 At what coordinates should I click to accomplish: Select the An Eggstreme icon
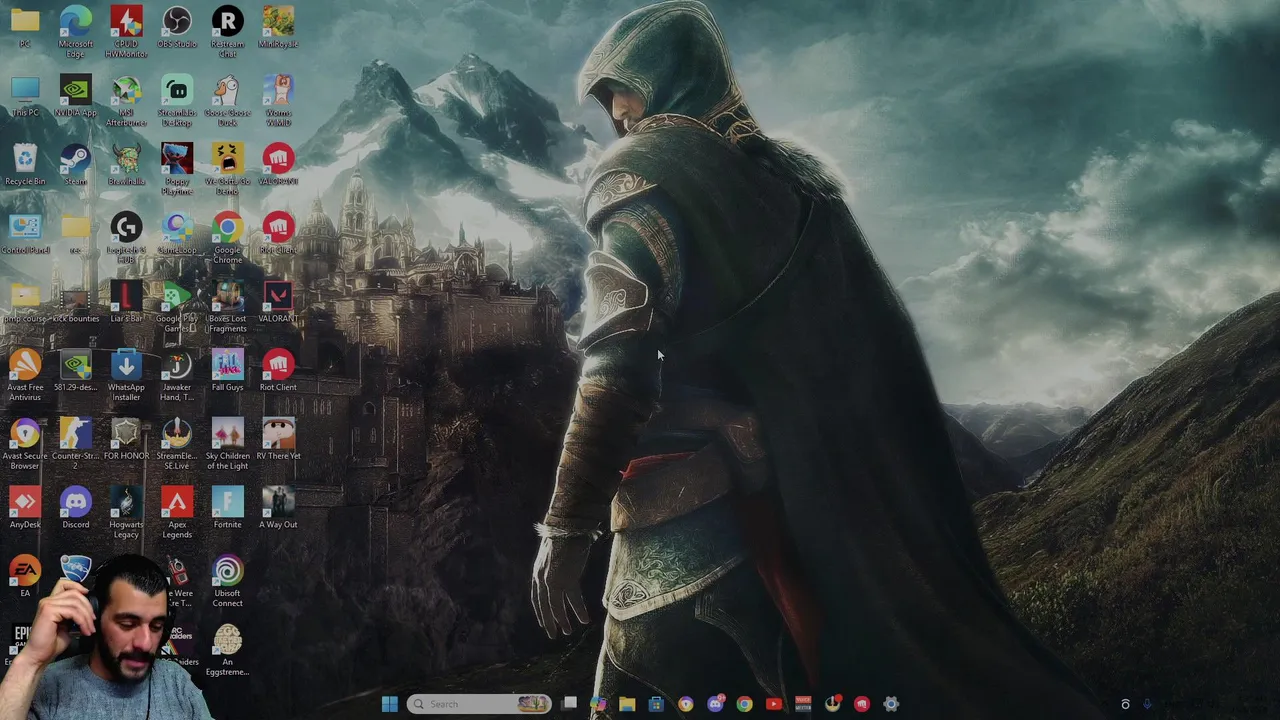(x=227, y=650)
